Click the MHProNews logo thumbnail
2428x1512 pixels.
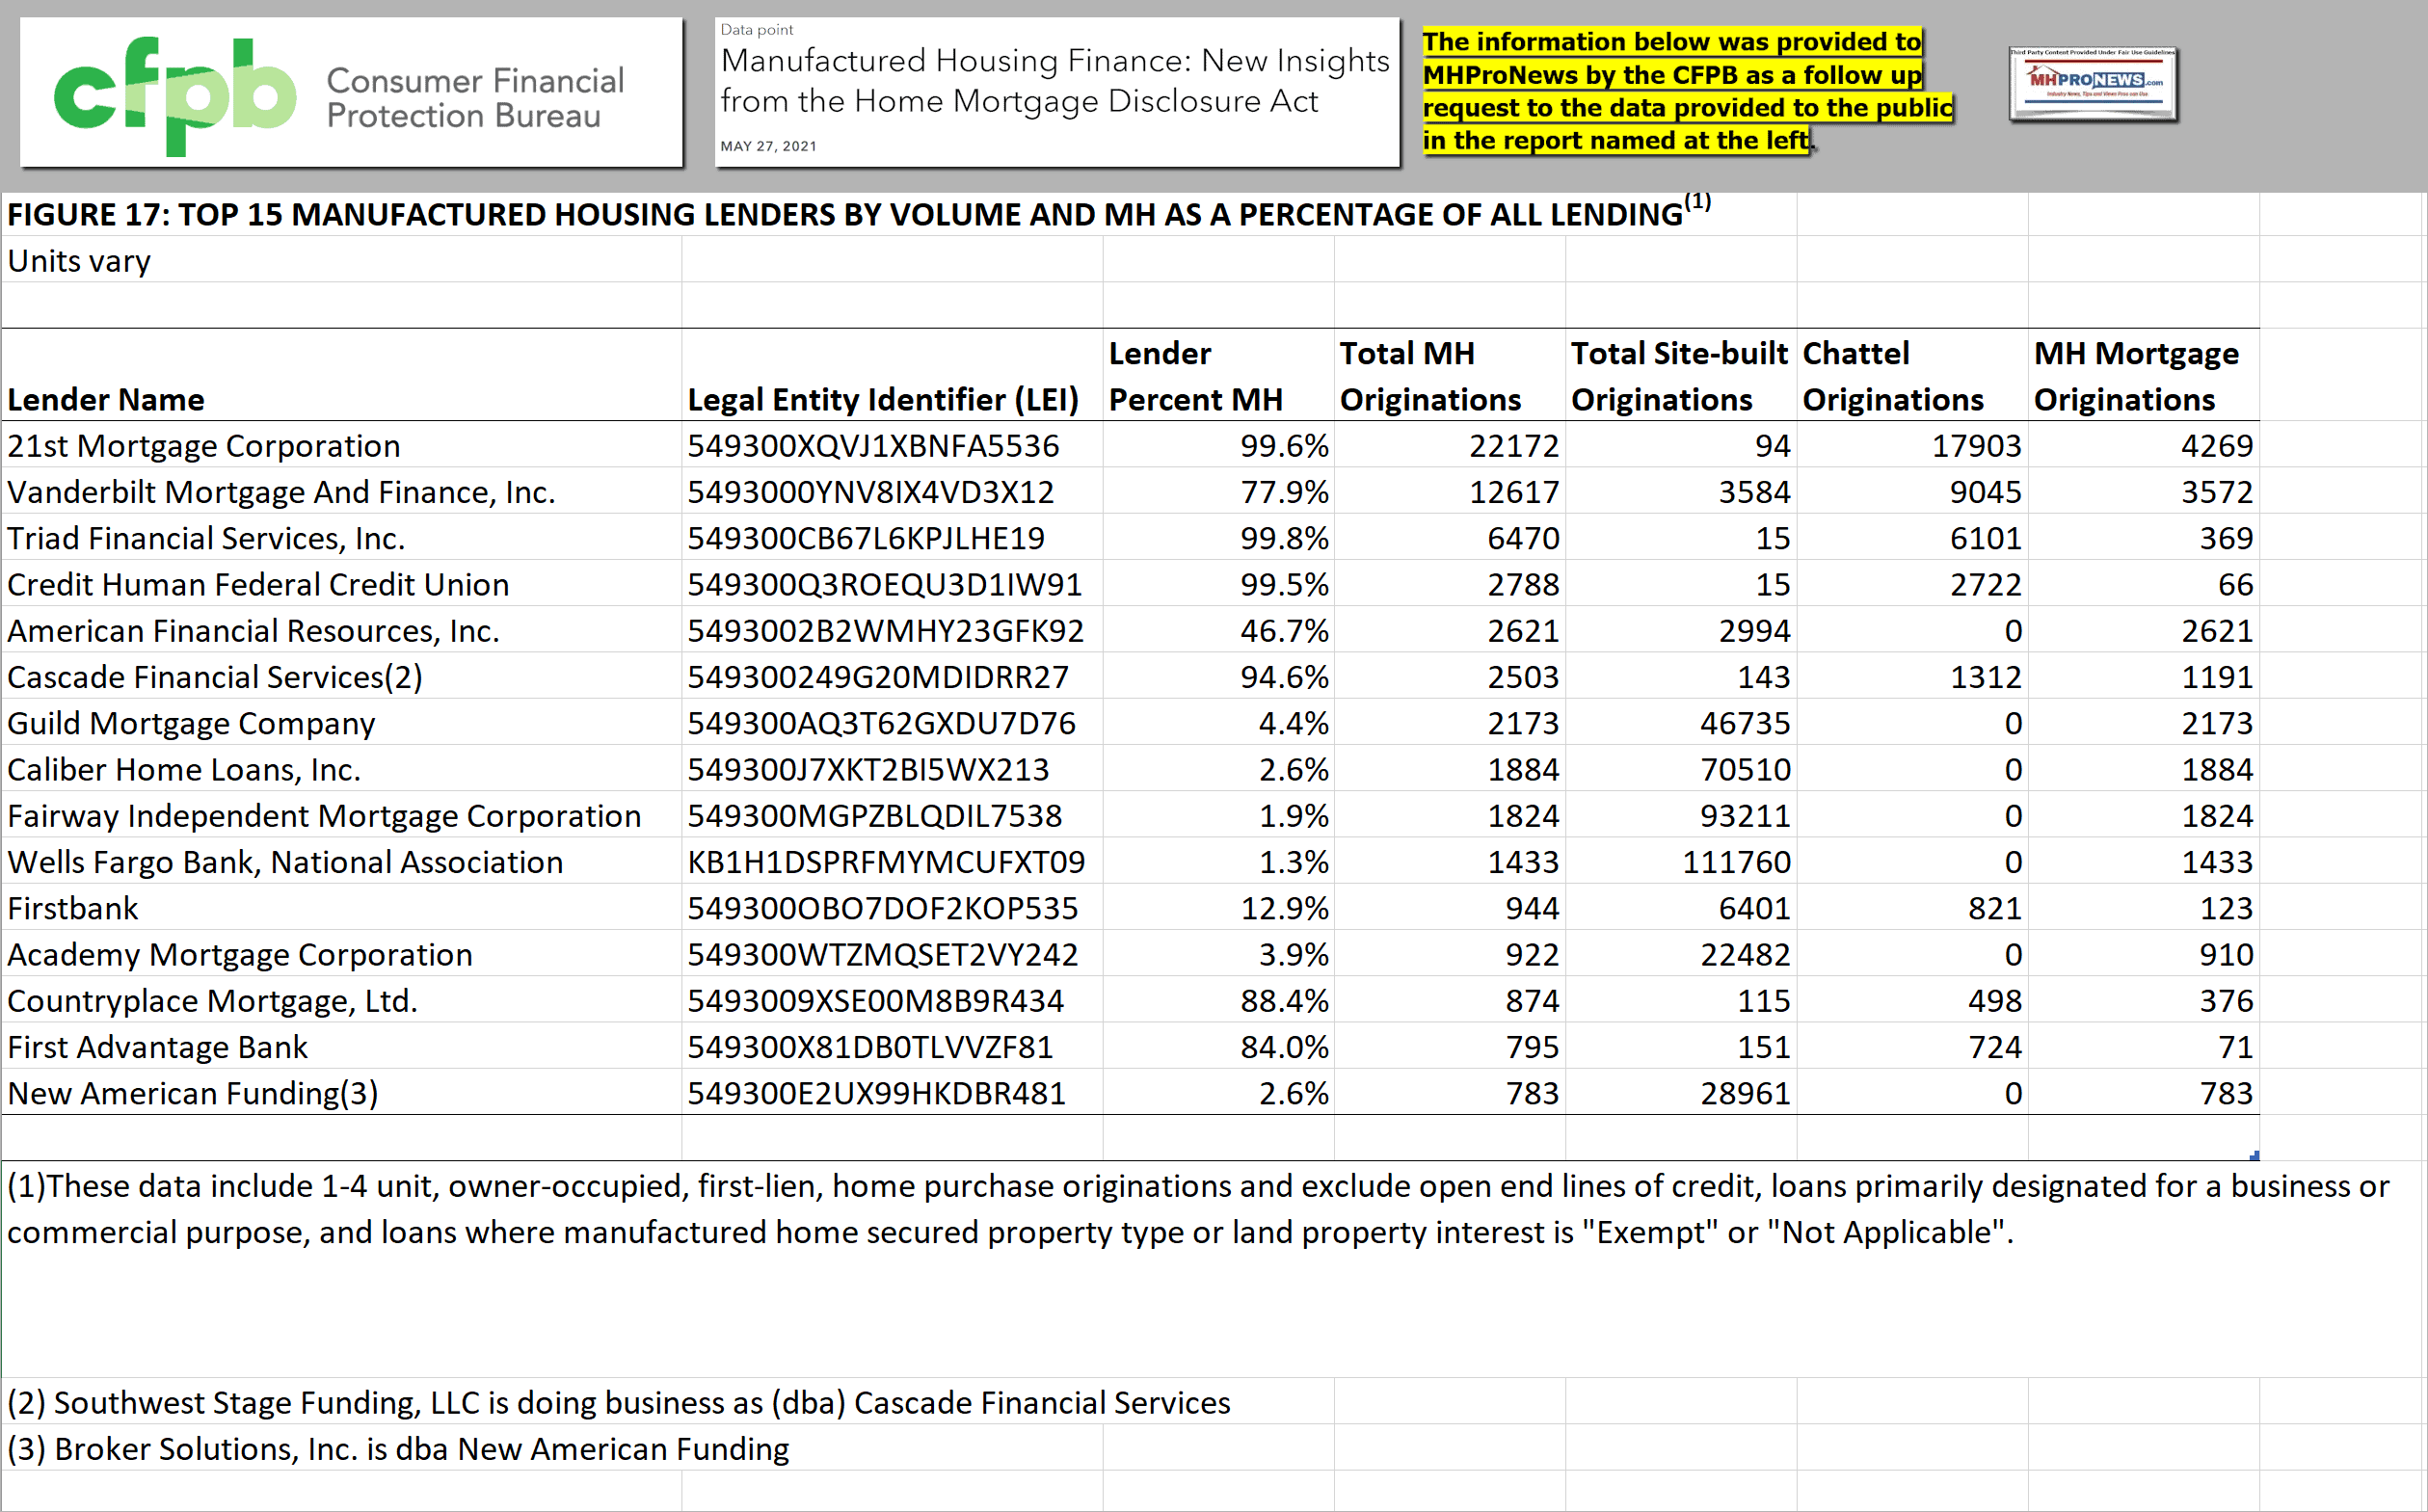tap(2092, 84)
